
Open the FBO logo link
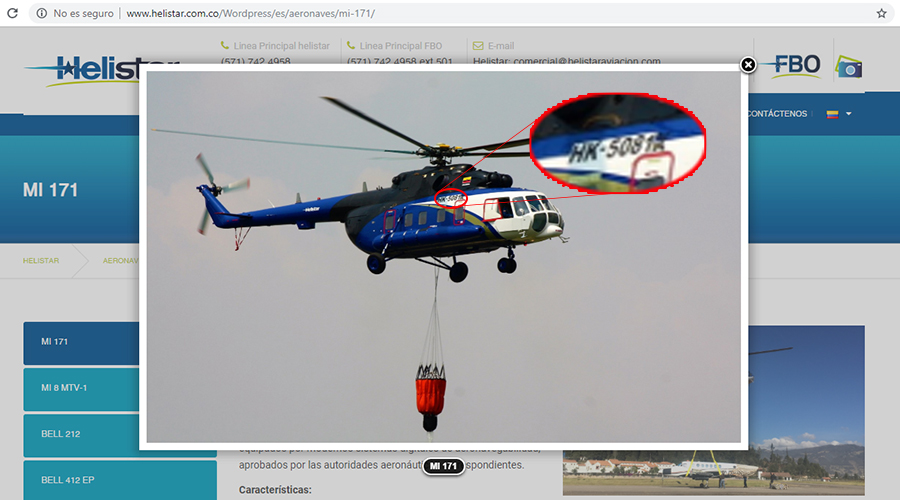click(791, 65)
